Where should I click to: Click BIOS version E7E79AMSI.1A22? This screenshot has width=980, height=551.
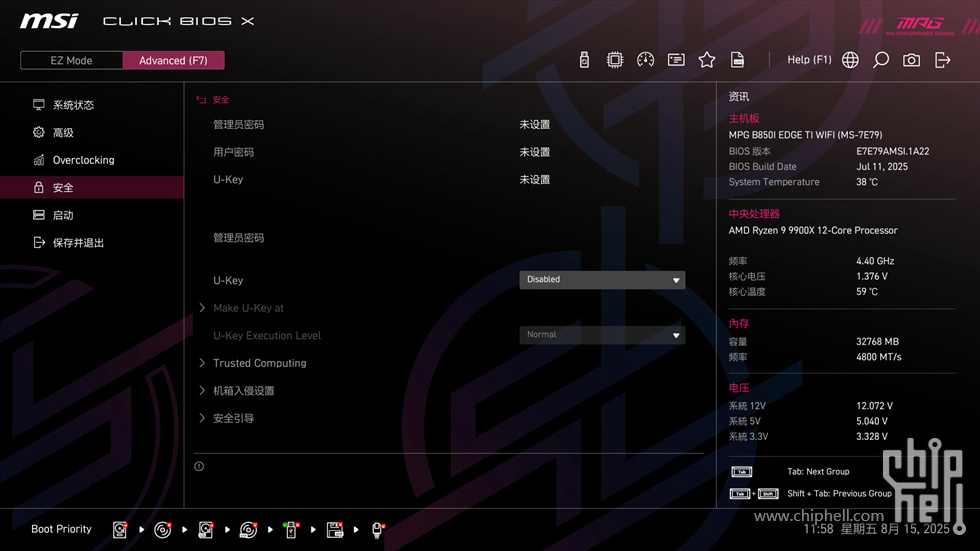(892, 151)
